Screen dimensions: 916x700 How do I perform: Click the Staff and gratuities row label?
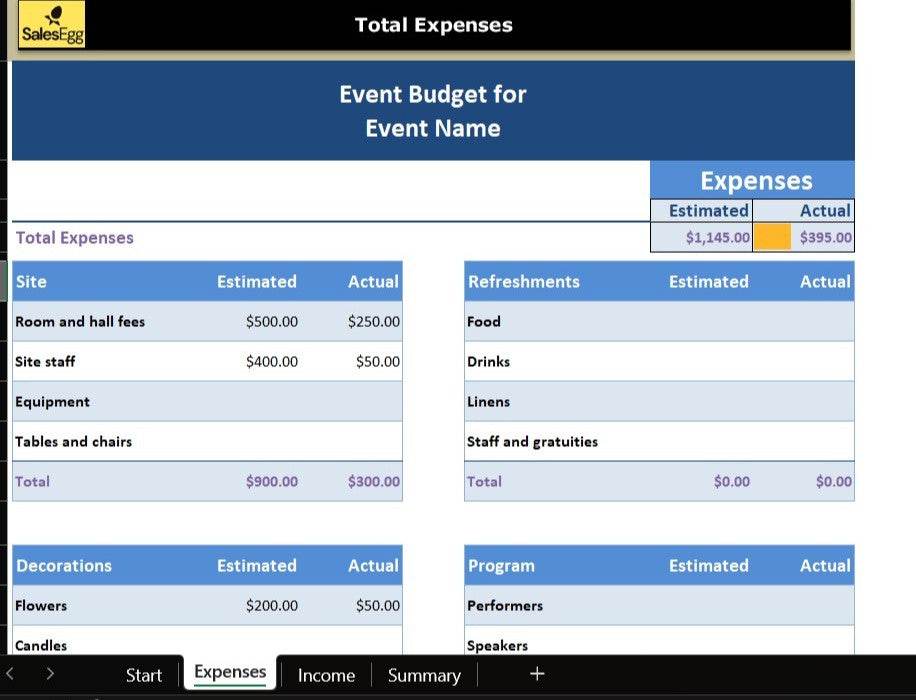532,442
